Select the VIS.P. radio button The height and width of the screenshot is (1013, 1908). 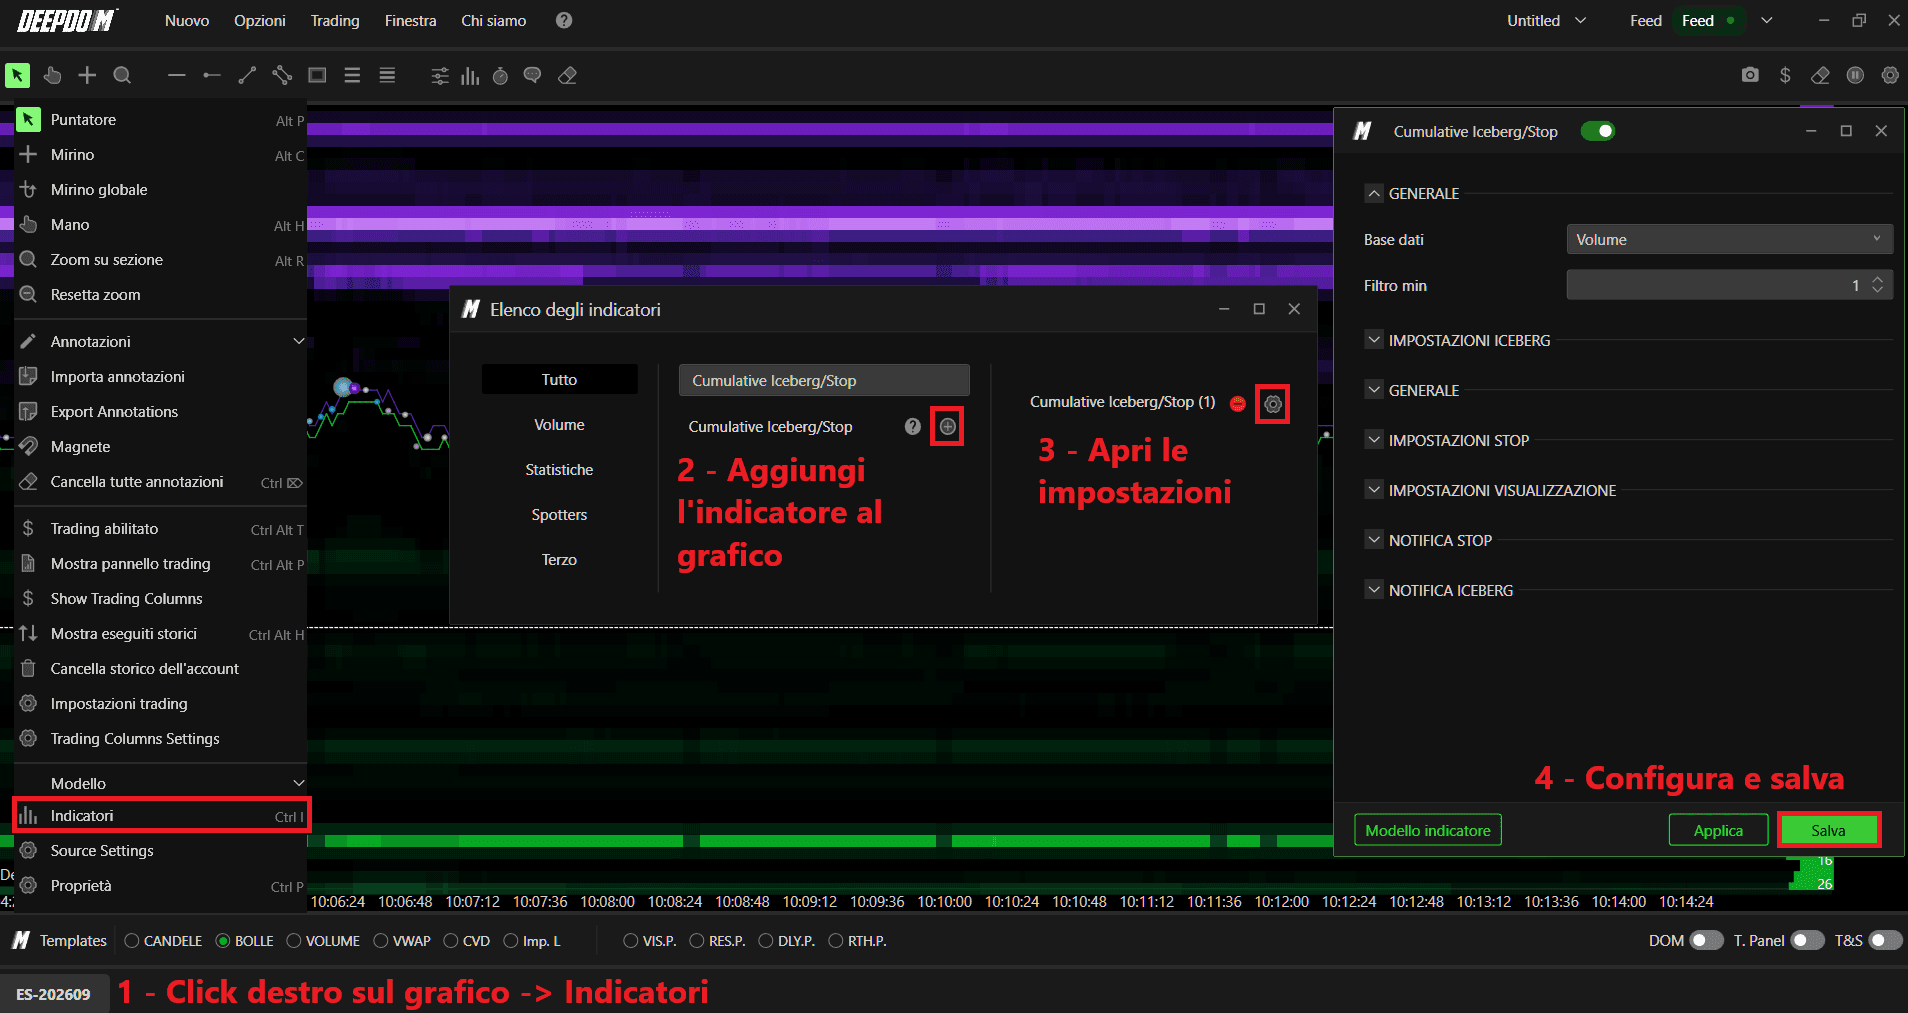click(630, 941)
